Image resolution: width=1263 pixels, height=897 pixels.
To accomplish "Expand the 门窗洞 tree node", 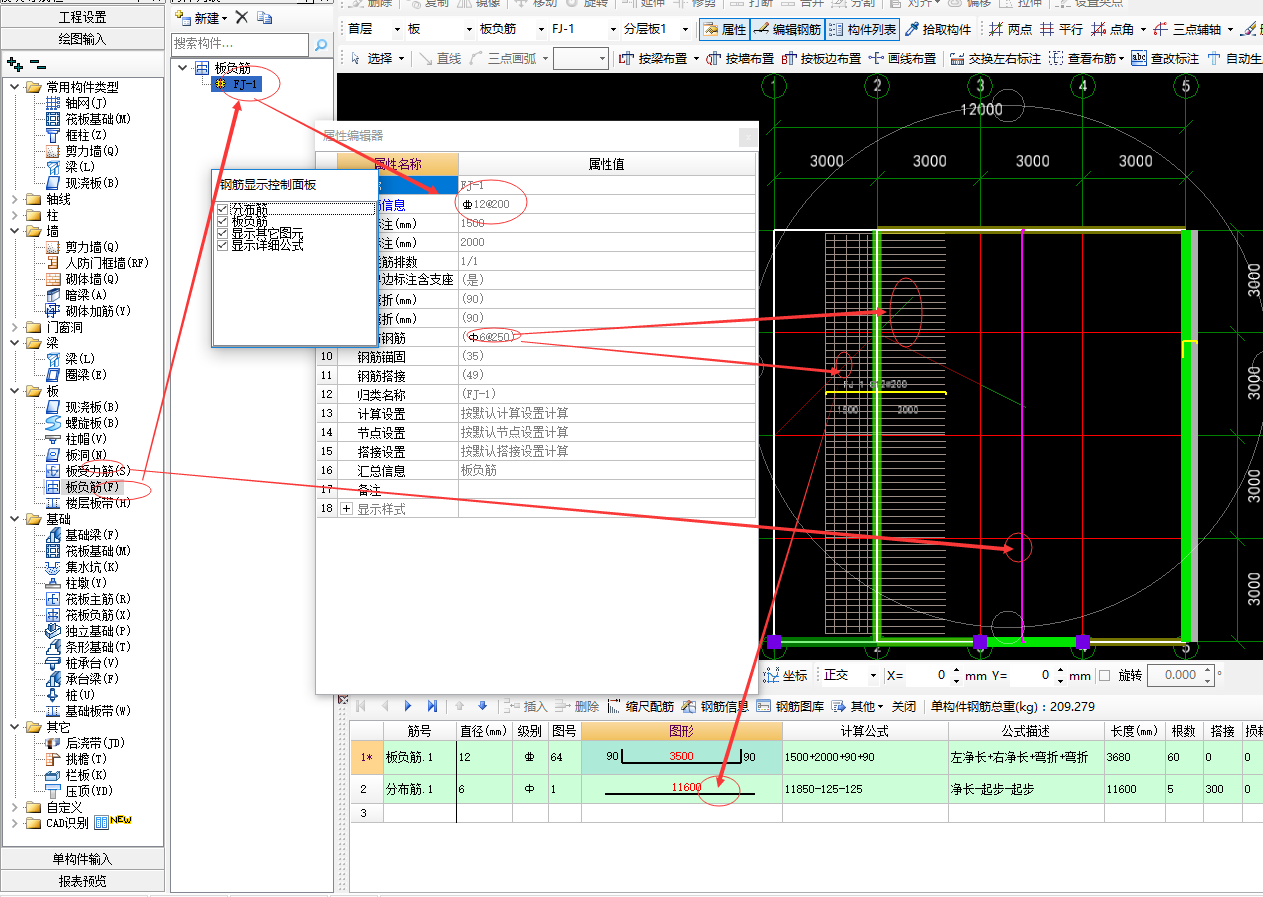I will pos(15,327).
